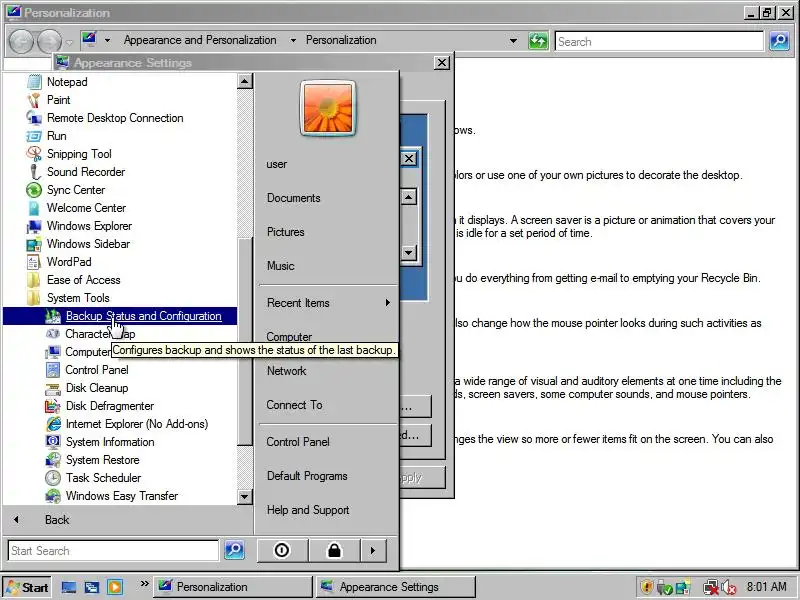Click scroll down arrow of programs list
This screenshot has height=600, width=800.
coord(245,496)
